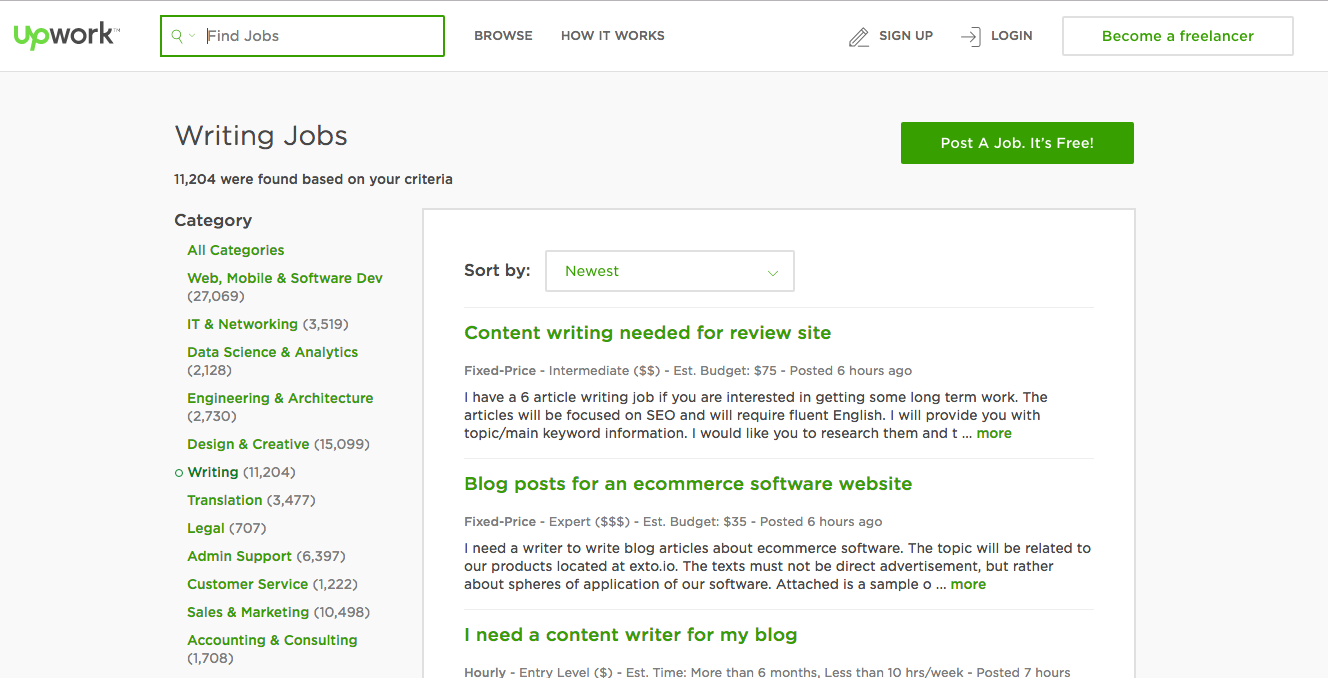The image size is (1328, 678).
Task: Click Become a freelancer button
Action: [1177, 36]
